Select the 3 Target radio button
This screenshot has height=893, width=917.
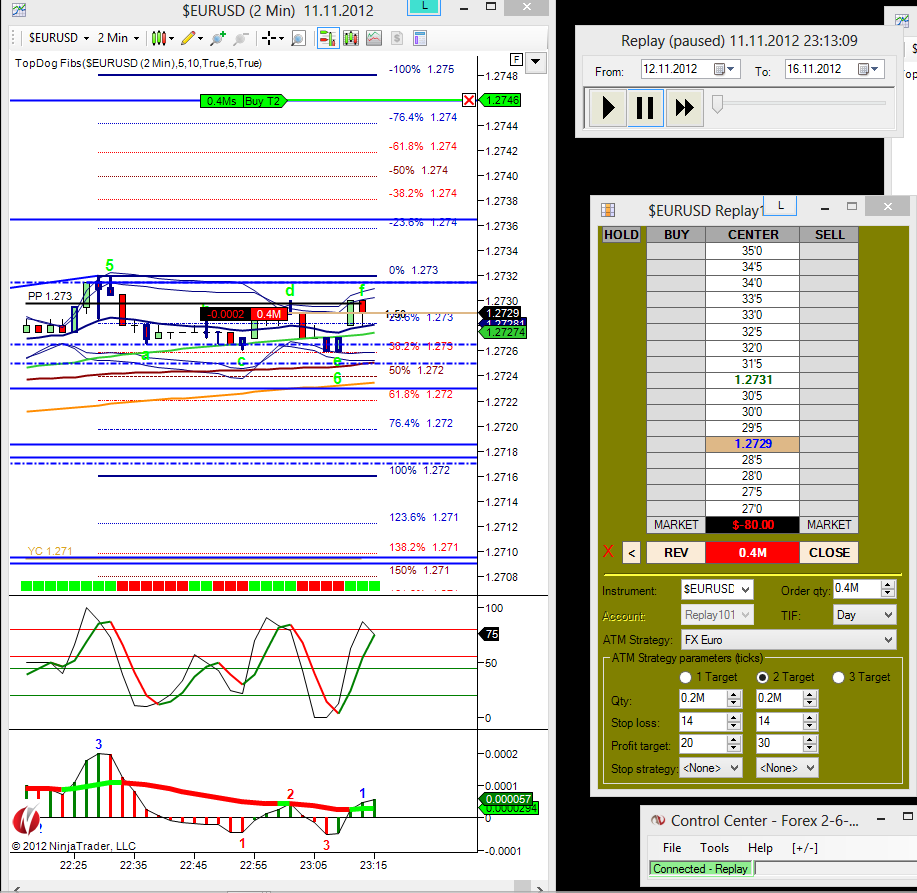838,677
